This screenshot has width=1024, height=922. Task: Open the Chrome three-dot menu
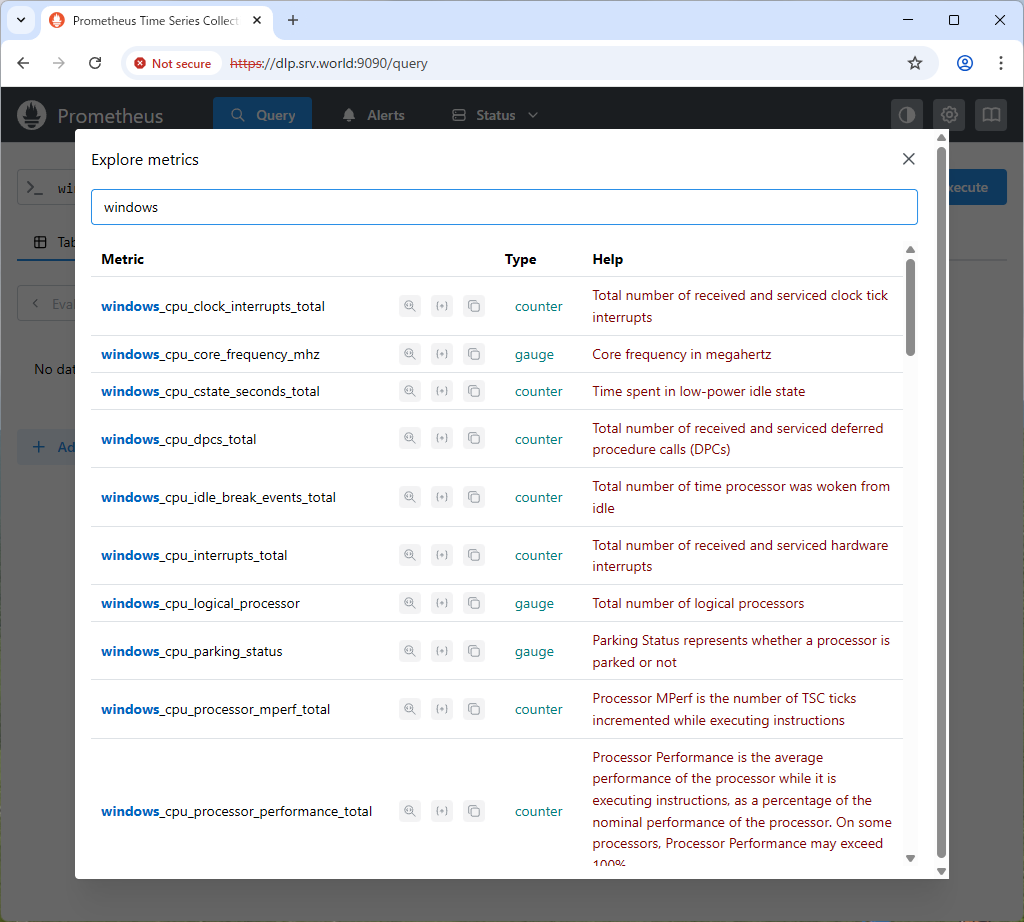coord(1001,63)
